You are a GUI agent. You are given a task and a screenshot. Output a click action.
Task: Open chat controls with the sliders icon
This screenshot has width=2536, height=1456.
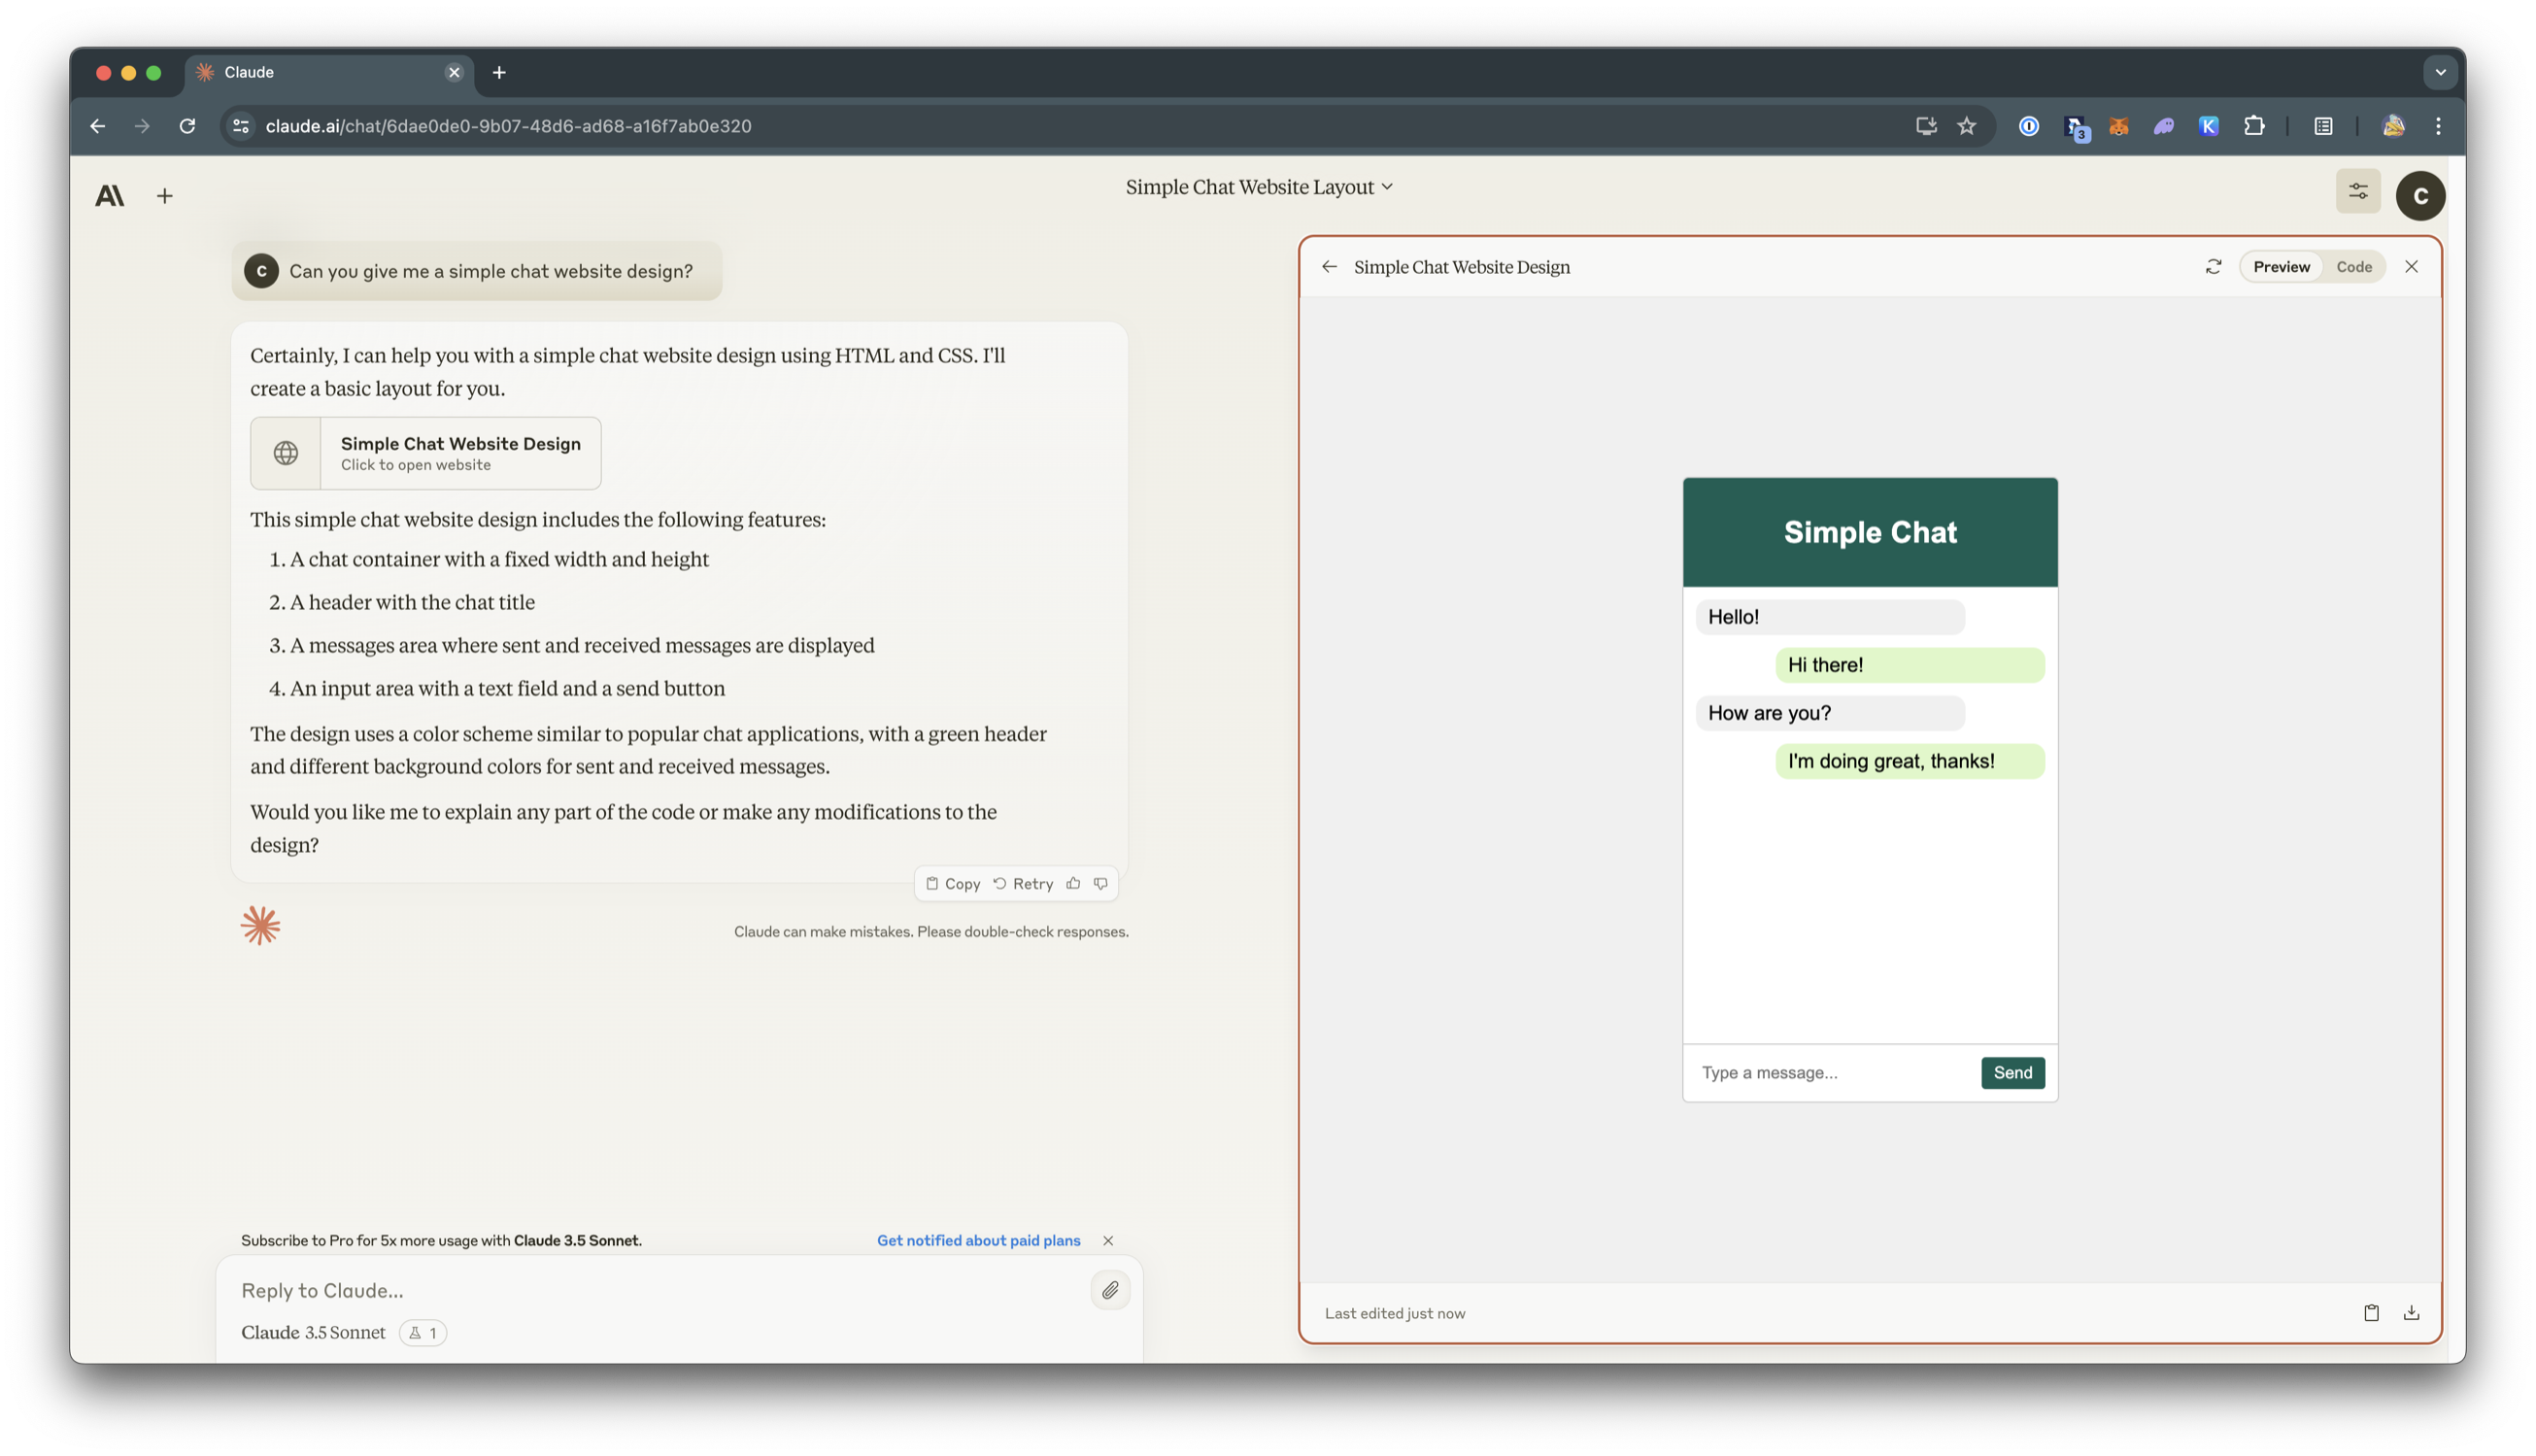point(2357,191)
